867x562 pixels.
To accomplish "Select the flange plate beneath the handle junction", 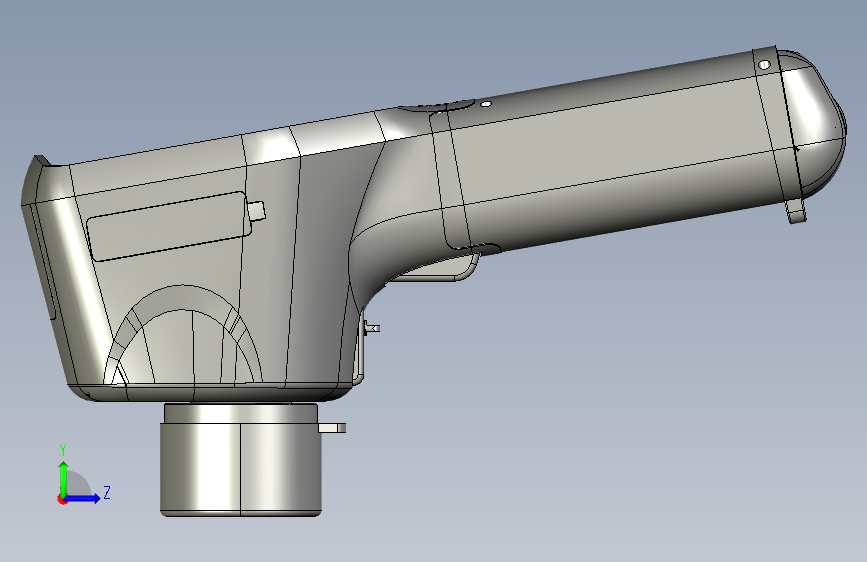I will pyautogui.click(x=437, y=269).
